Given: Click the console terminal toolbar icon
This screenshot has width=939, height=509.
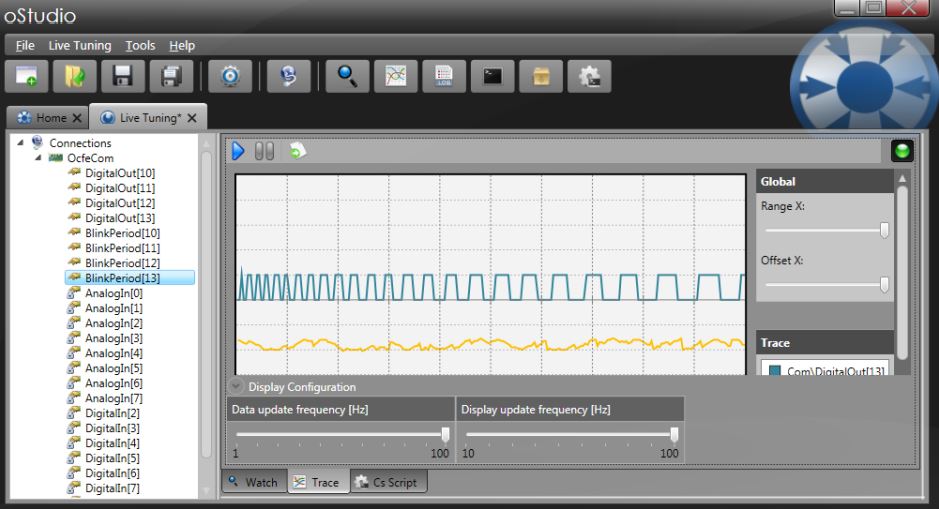Looking at the screenshot, I should 493,76.
